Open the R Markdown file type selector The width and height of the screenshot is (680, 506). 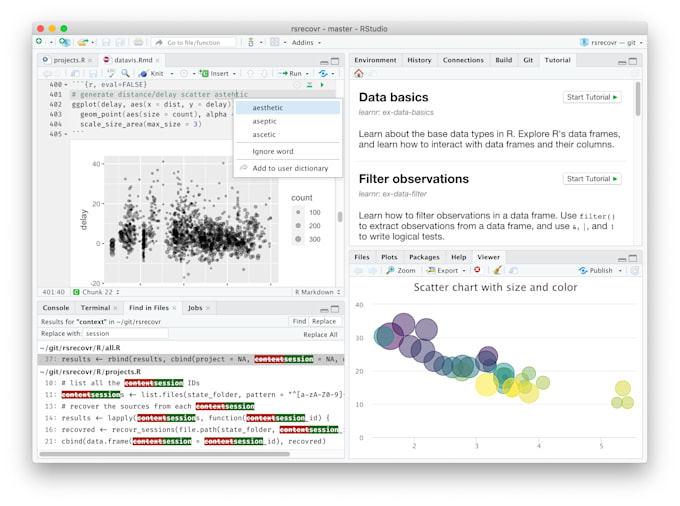point(318,292)
